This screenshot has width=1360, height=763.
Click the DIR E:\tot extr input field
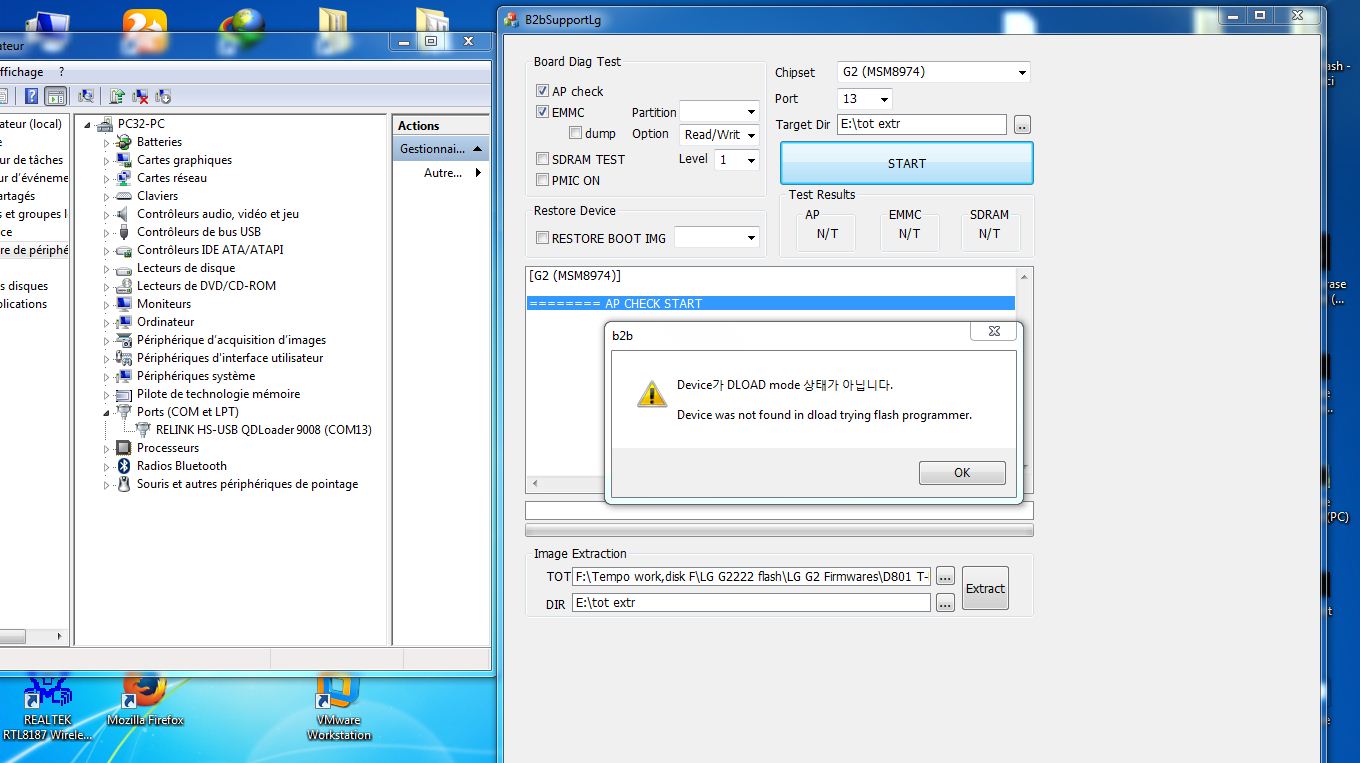[x=751, y=603]
